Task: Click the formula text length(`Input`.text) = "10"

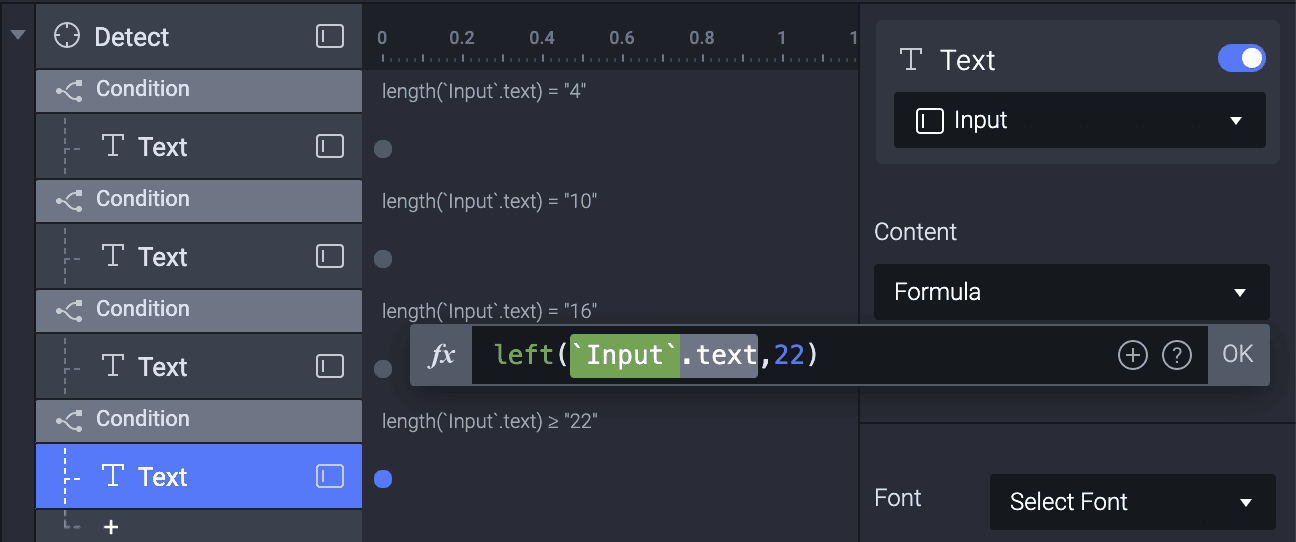Action: (x=490, y=201)
